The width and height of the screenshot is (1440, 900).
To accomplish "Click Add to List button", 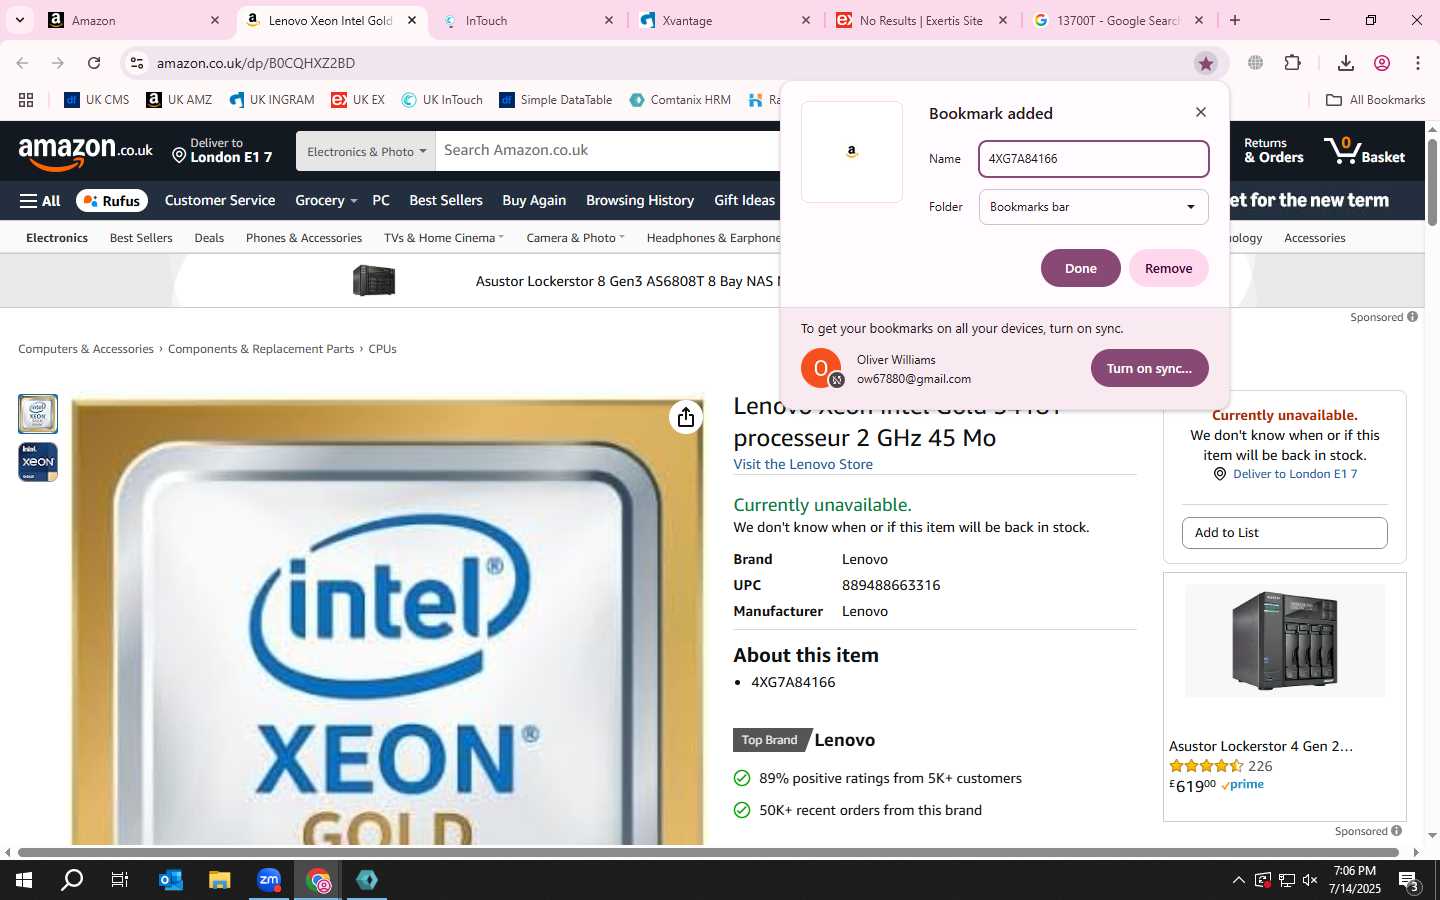I will (x=1284, y=533).
